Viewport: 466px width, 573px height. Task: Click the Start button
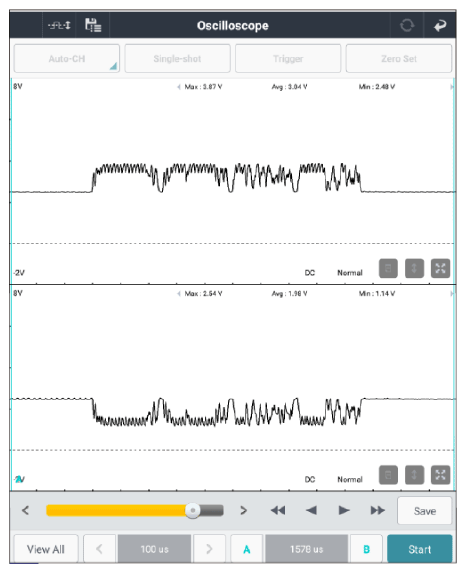click(x=420, y=549)
